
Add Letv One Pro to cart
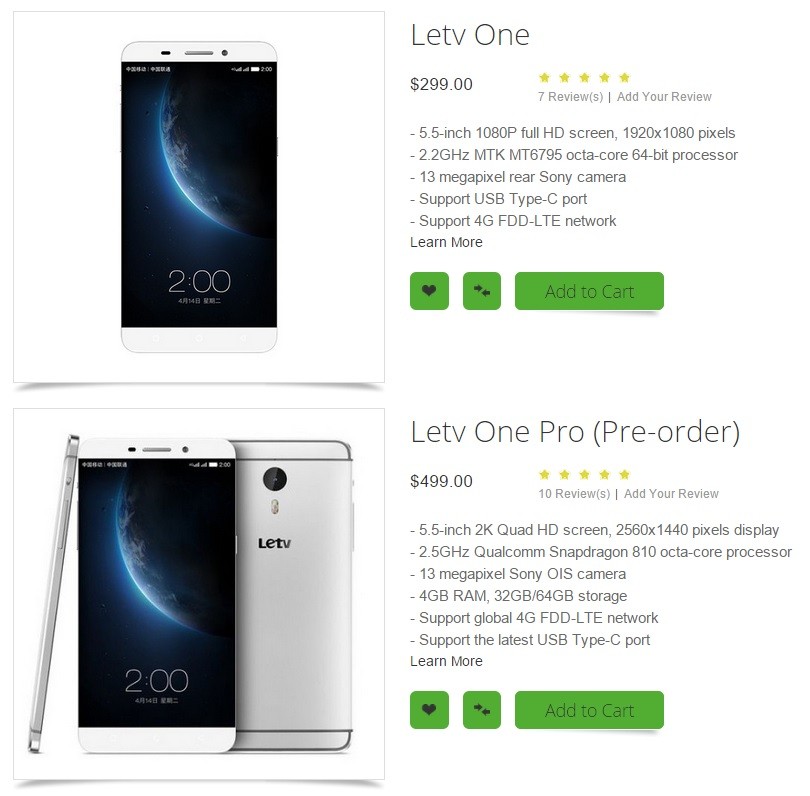click(589, 710)
